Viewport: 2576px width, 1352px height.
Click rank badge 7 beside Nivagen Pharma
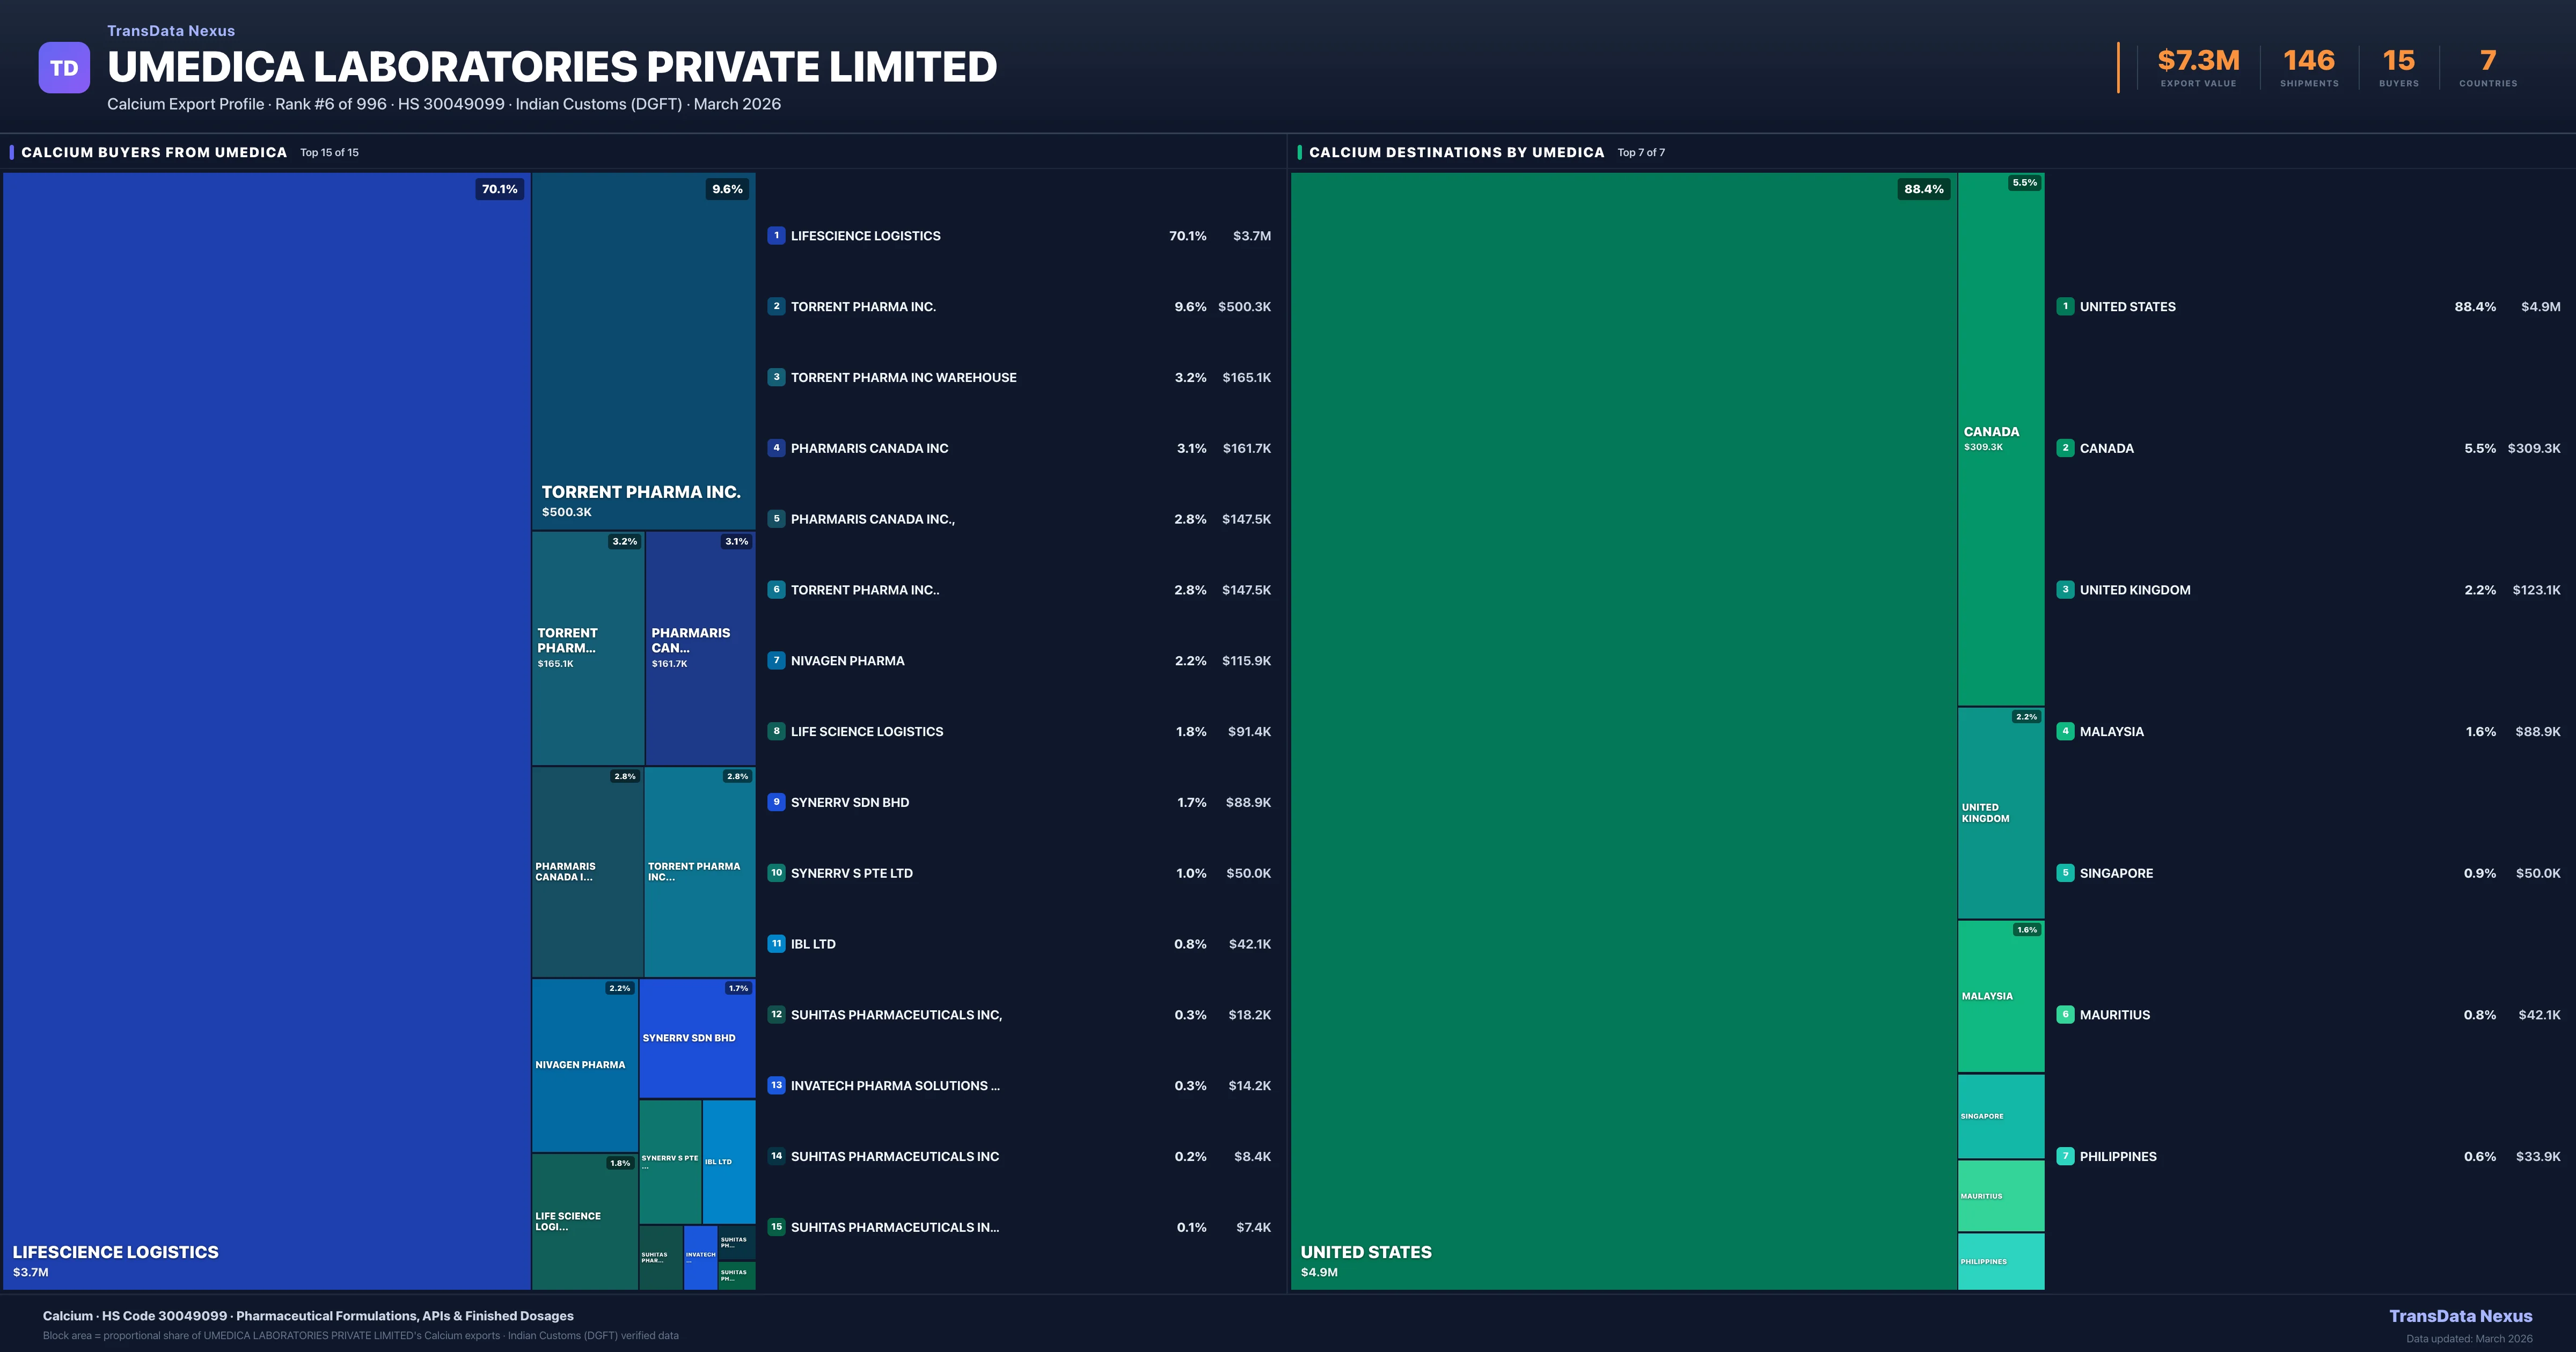[776, 660]
